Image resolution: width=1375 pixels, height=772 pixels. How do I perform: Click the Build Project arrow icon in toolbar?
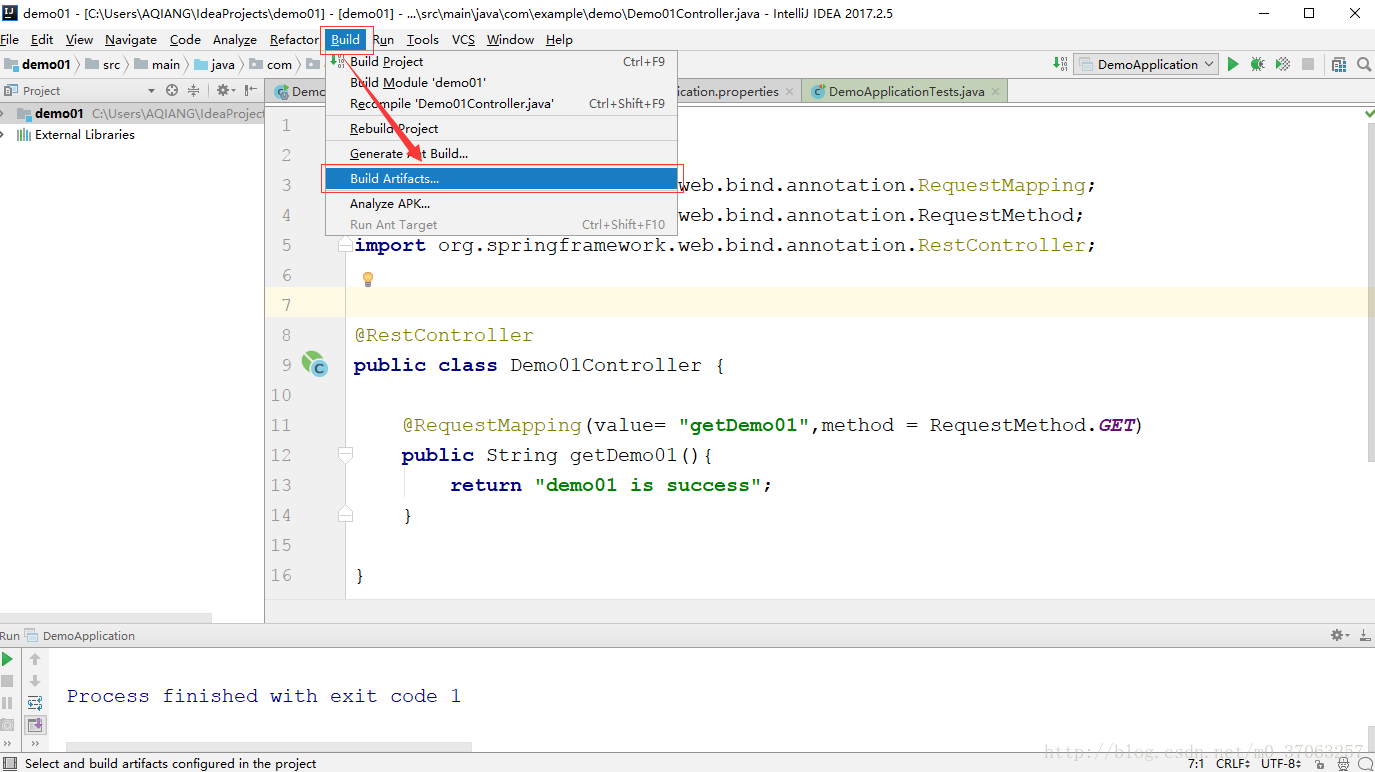1061,64
